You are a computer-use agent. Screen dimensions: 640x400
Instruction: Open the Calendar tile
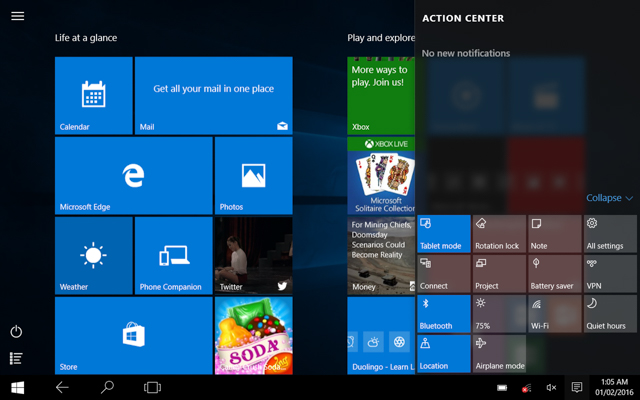[x=94, y=96]
